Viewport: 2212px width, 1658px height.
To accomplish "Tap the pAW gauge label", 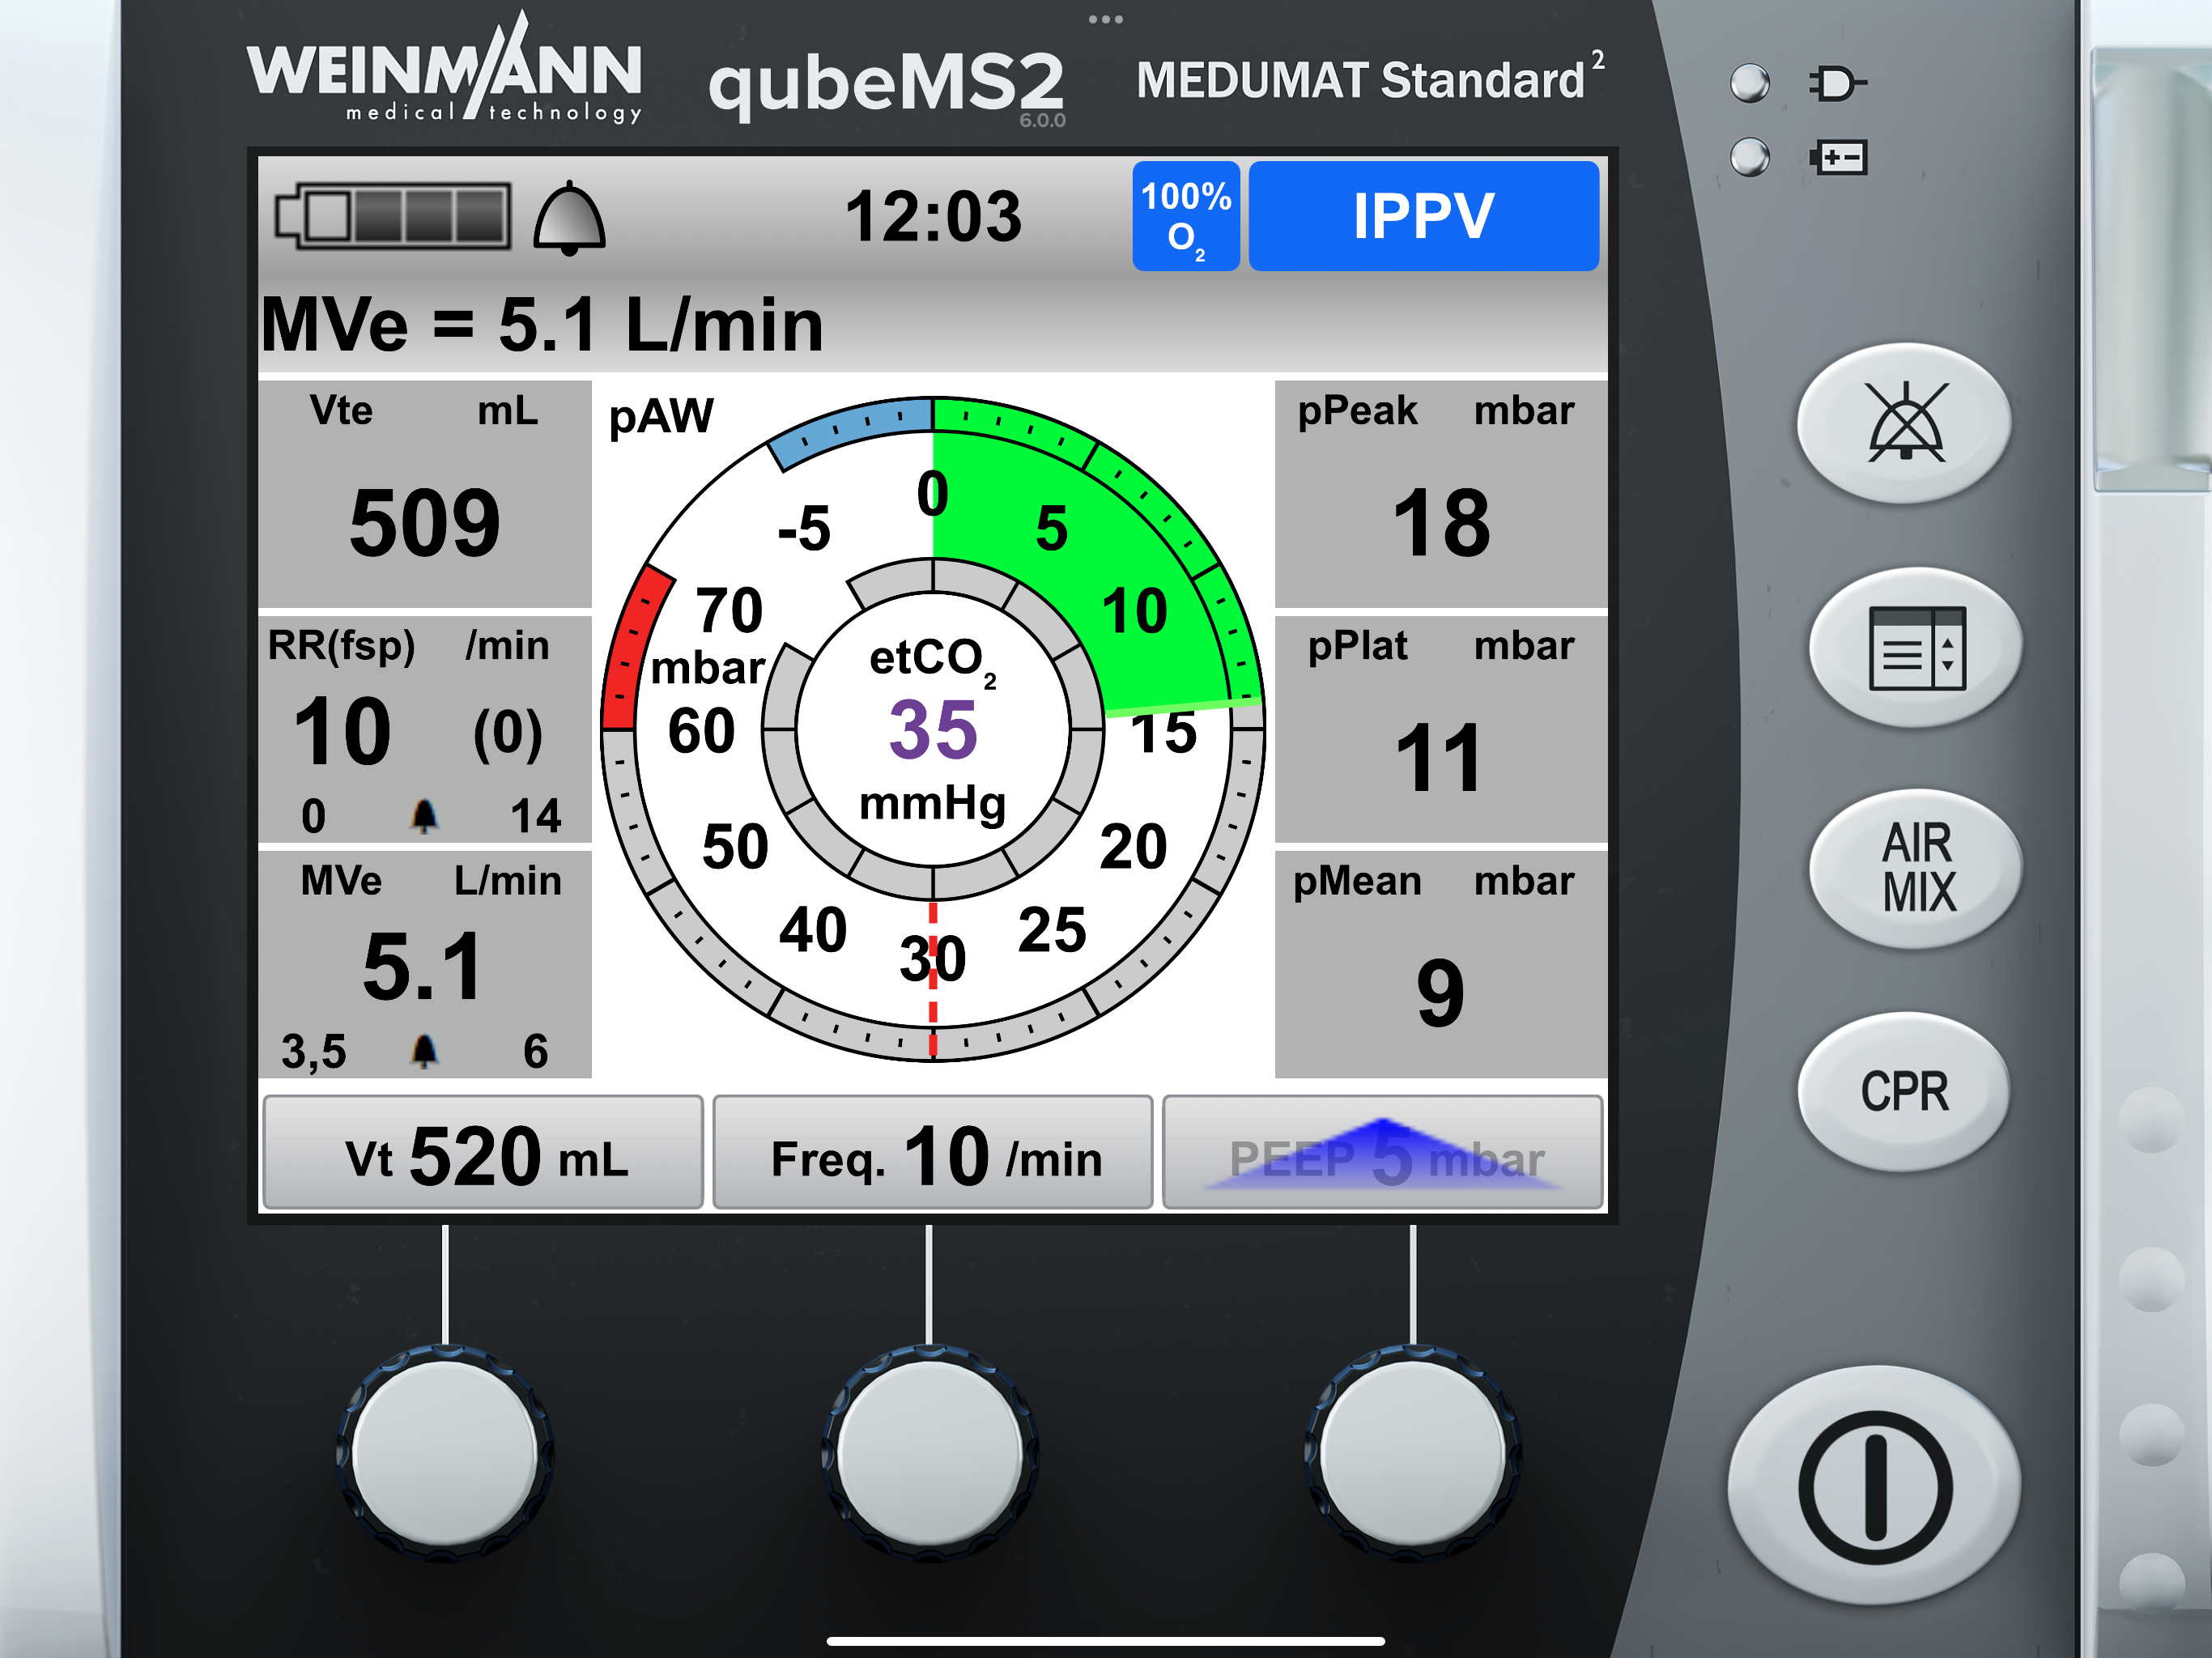I will 661,416.
